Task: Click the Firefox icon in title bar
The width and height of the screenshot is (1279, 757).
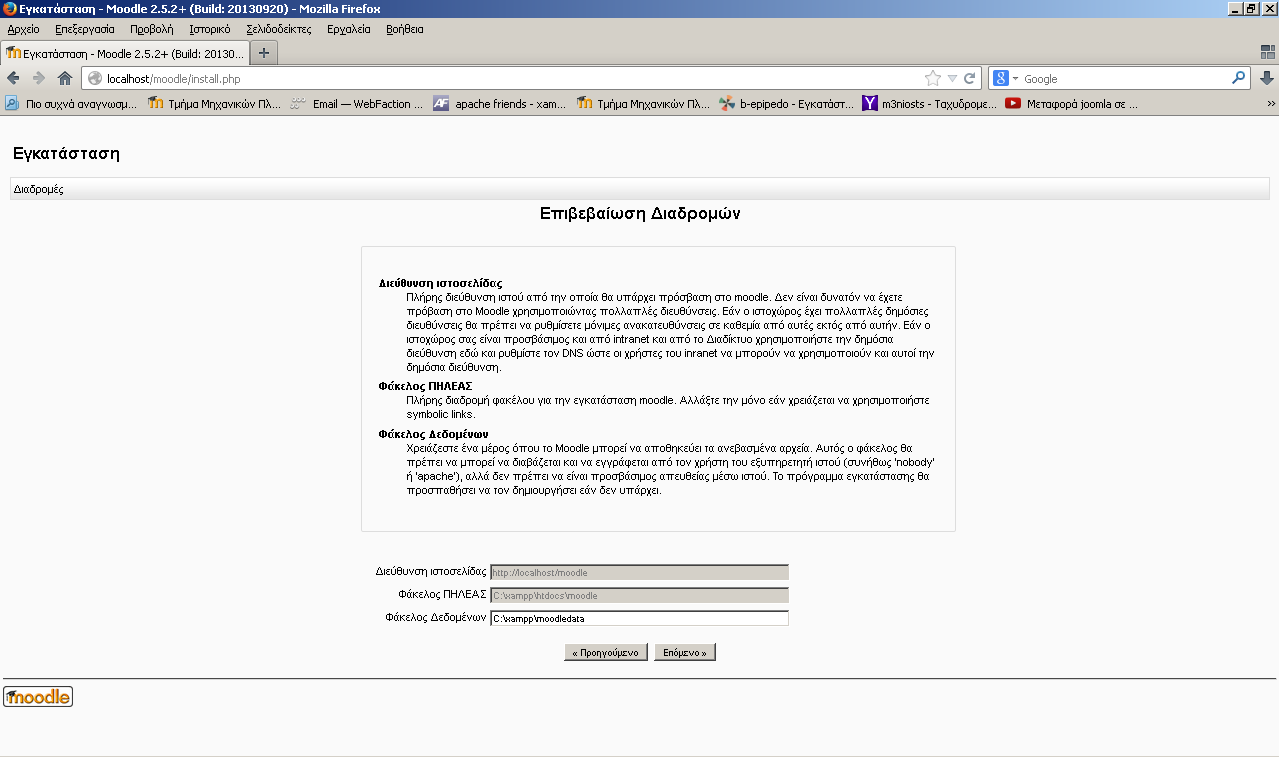Action: coord(10,8)
